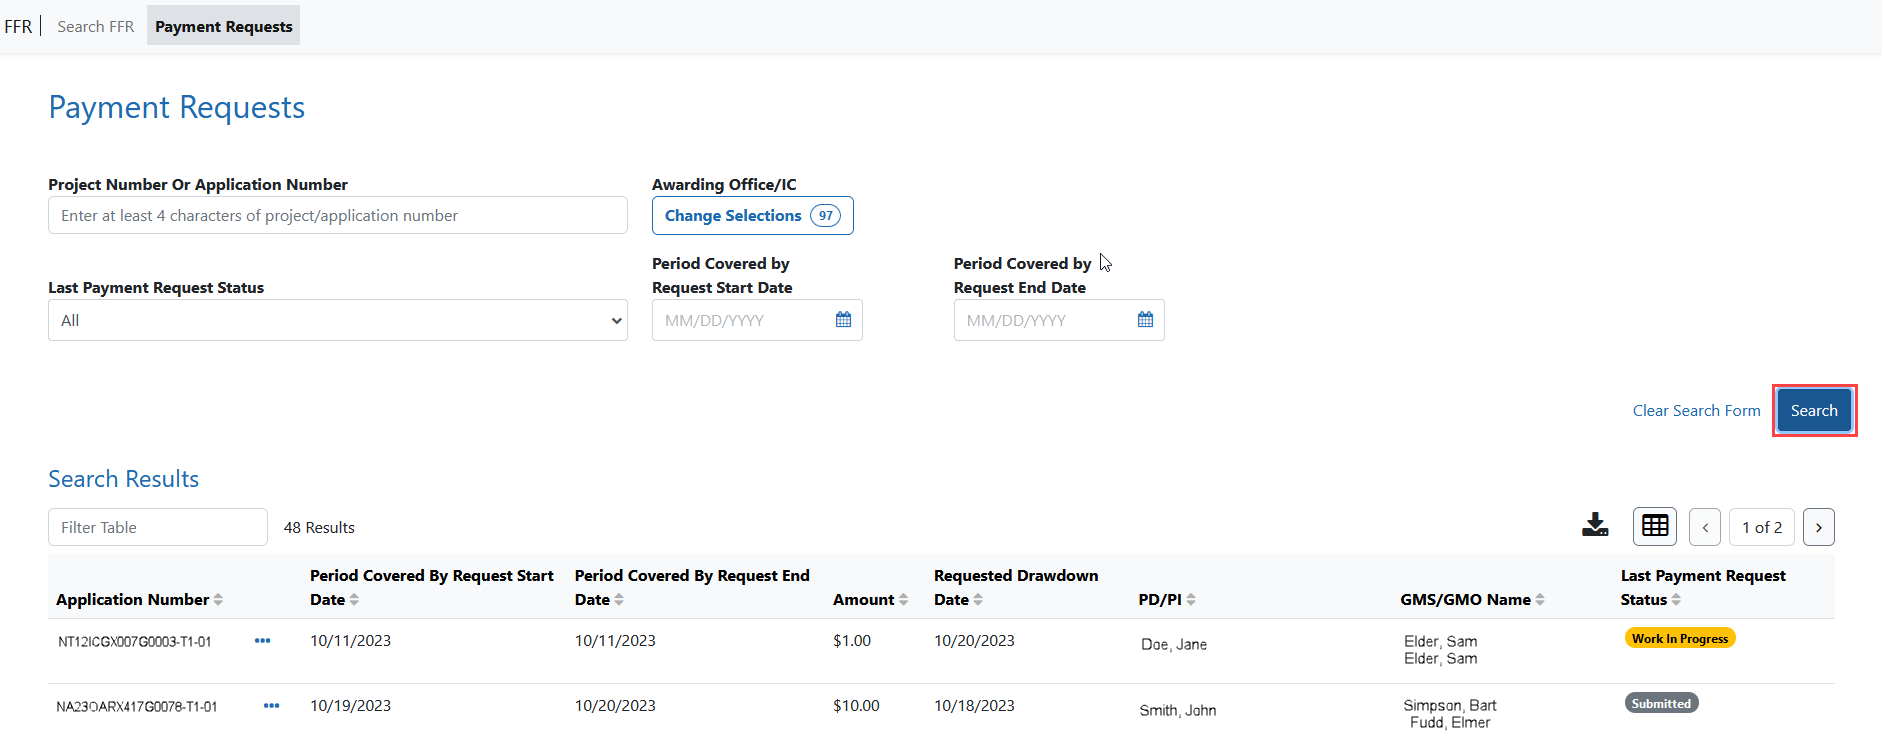
Task: Expand Last Payment Request Status dropdown
Action: [x=338, y=321]
